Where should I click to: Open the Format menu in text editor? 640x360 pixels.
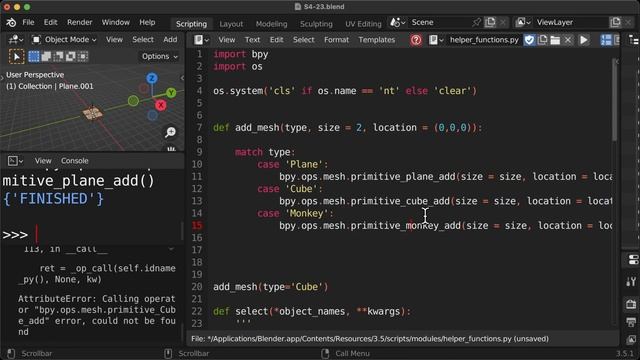pyautogui.click(x=336, y=40)
